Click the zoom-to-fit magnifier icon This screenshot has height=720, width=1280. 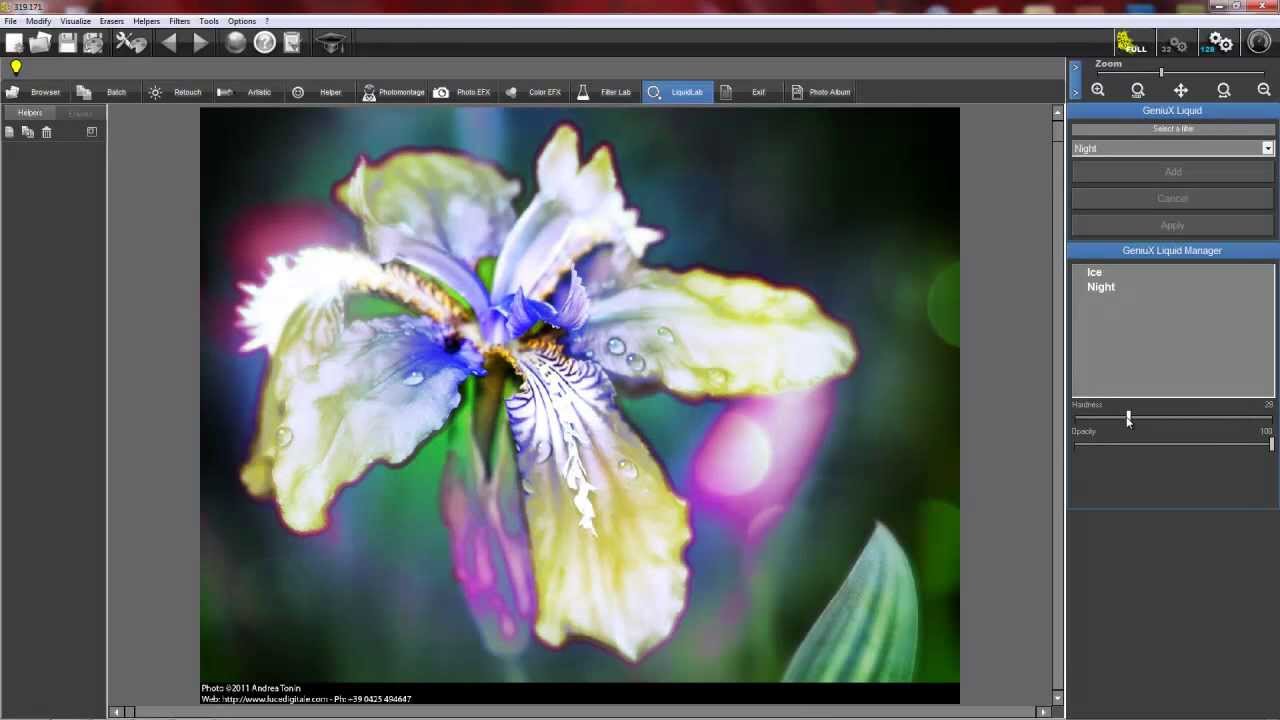1138,90
